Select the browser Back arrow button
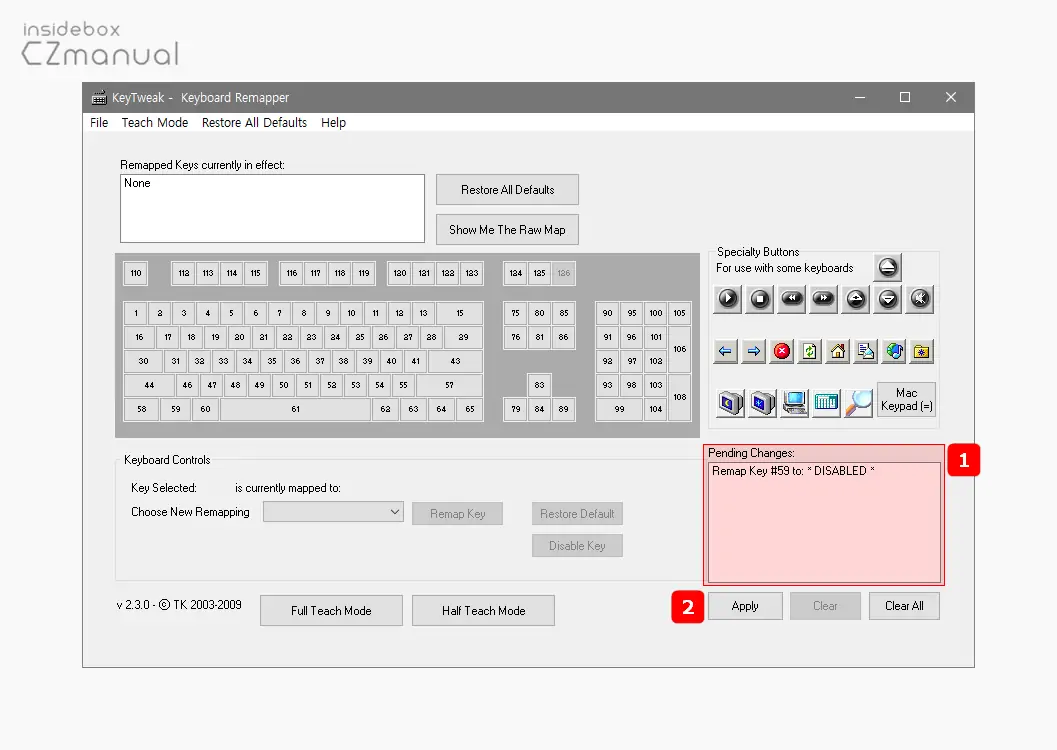The image size is (1057, 750). click(726, 351)
